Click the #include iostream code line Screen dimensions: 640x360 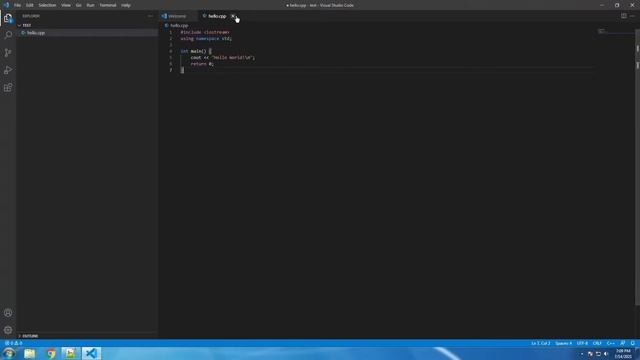point(205,32)
